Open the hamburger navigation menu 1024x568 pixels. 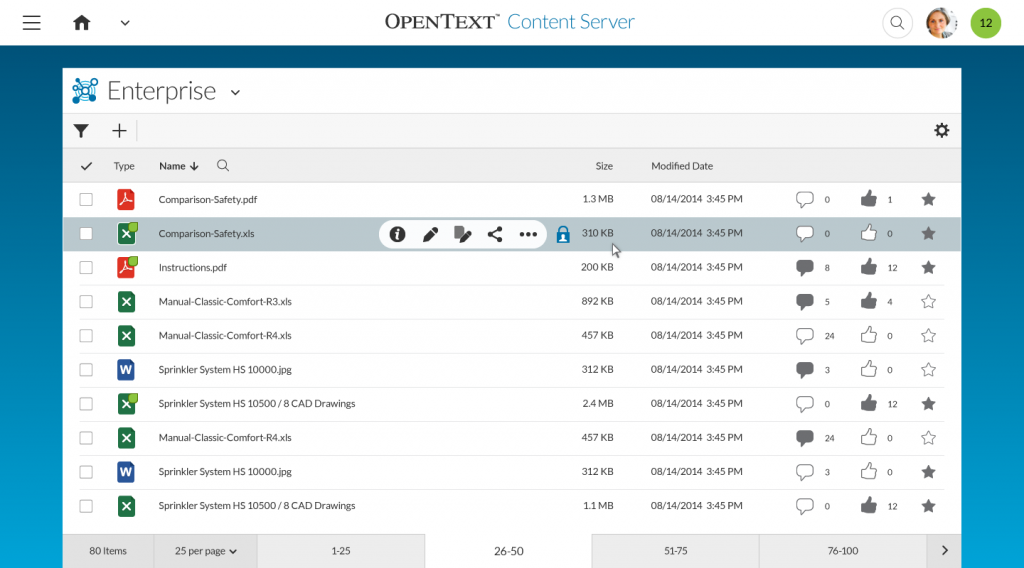point(31,23)
